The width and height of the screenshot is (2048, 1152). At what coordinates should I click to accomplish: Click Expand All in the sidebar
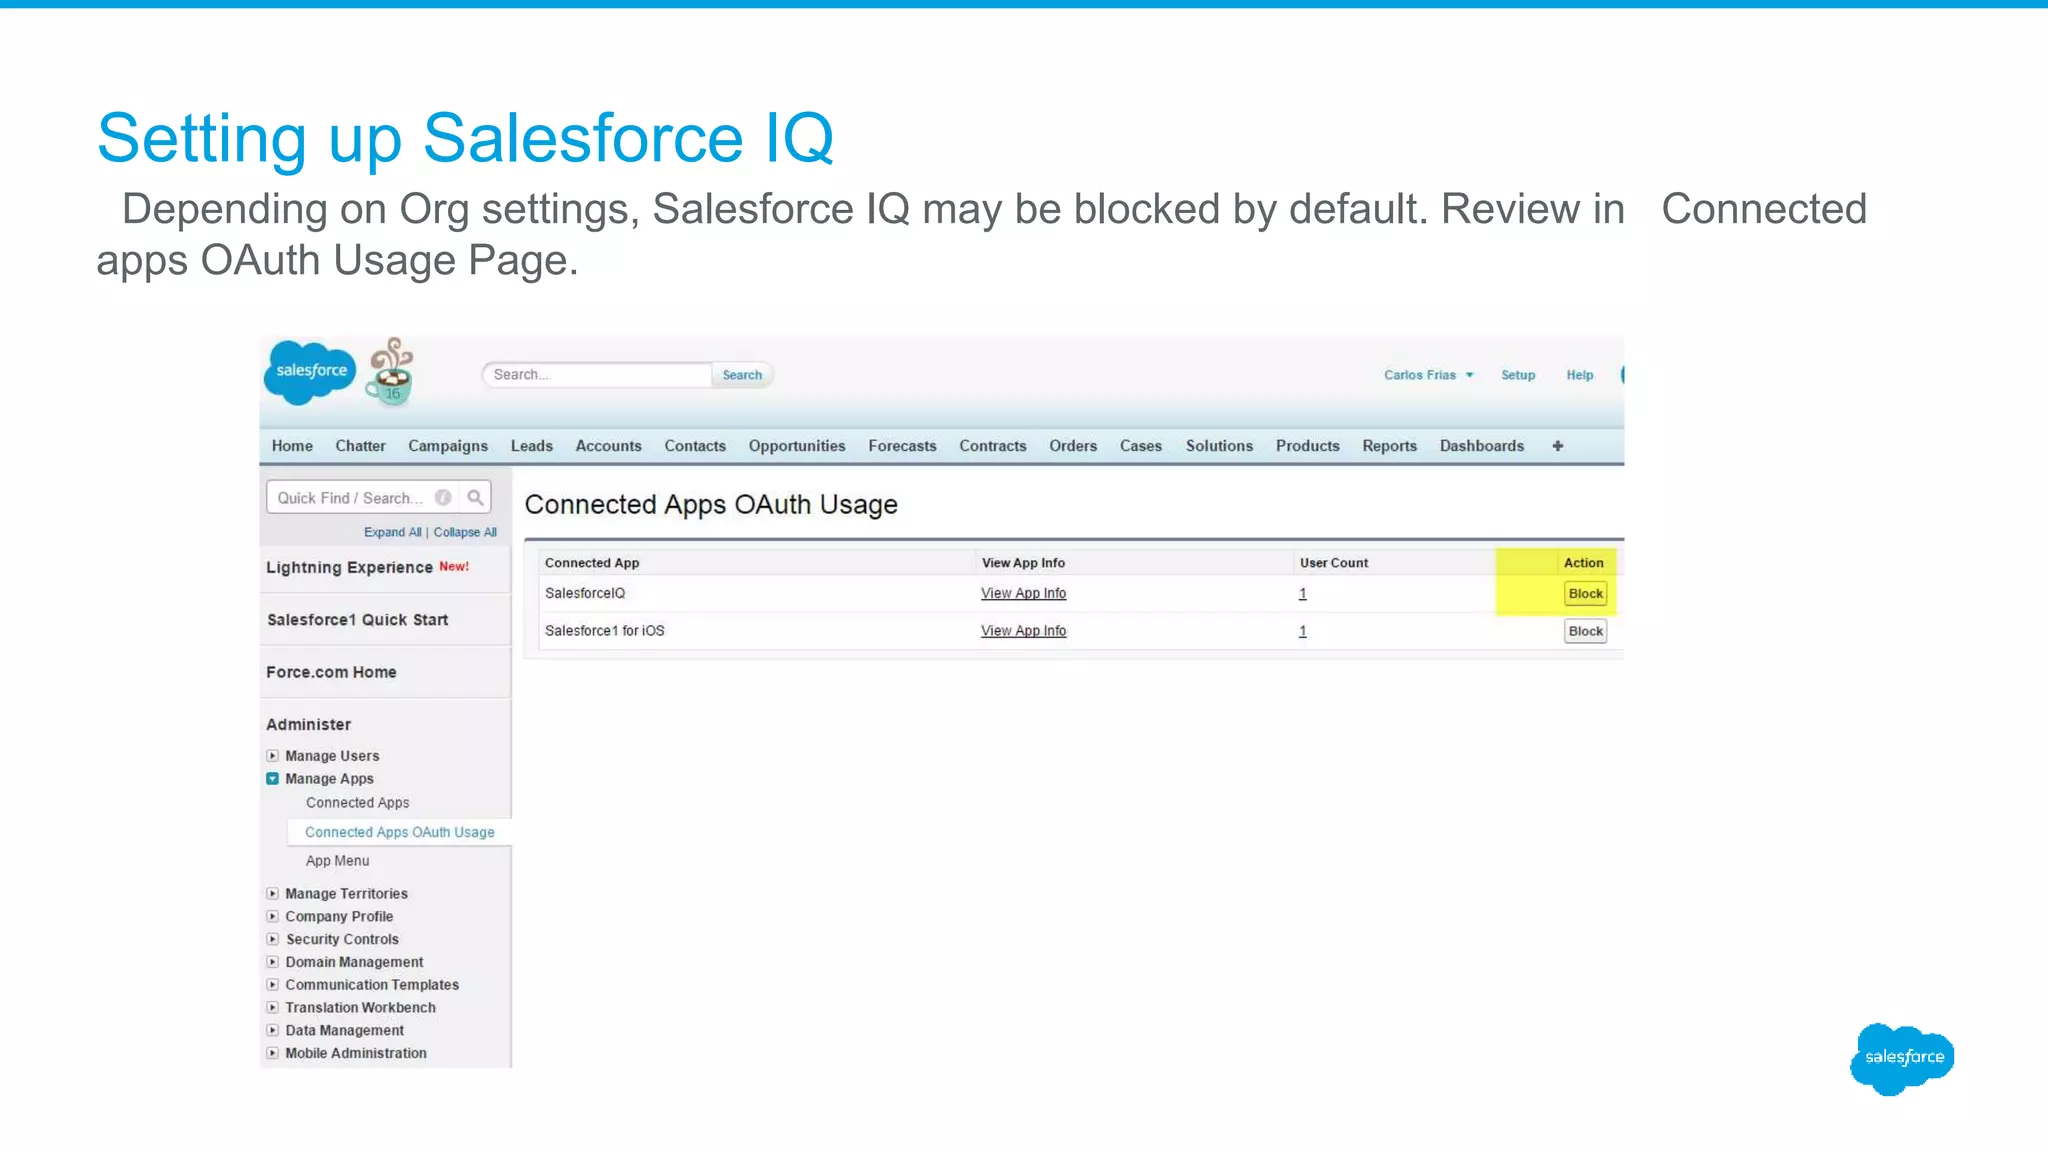click(x=392, y=532)
